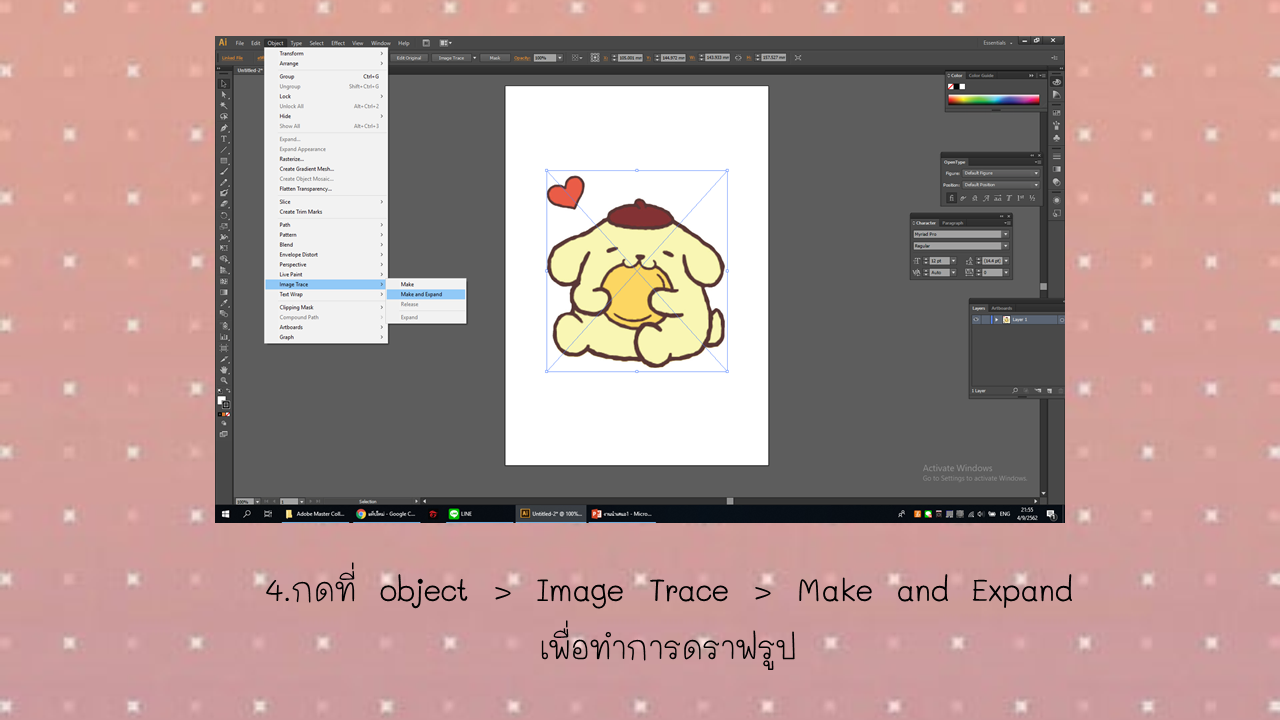Select the Direct Selection tool
The image size is (1280, 720).
click(x=224, y=95)
